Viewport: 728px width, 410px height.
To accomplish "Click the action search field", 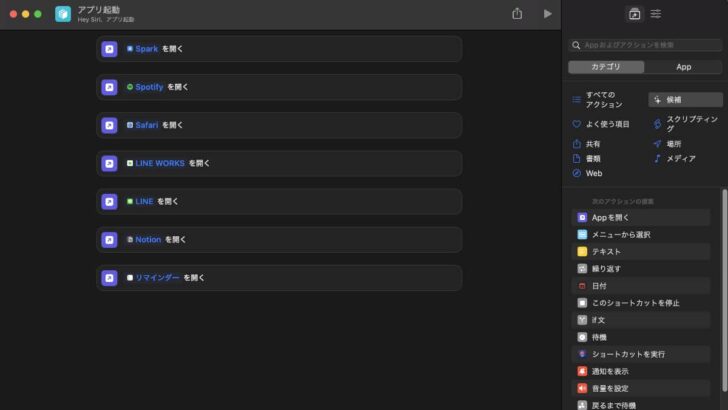I will (x=645, y=45).
